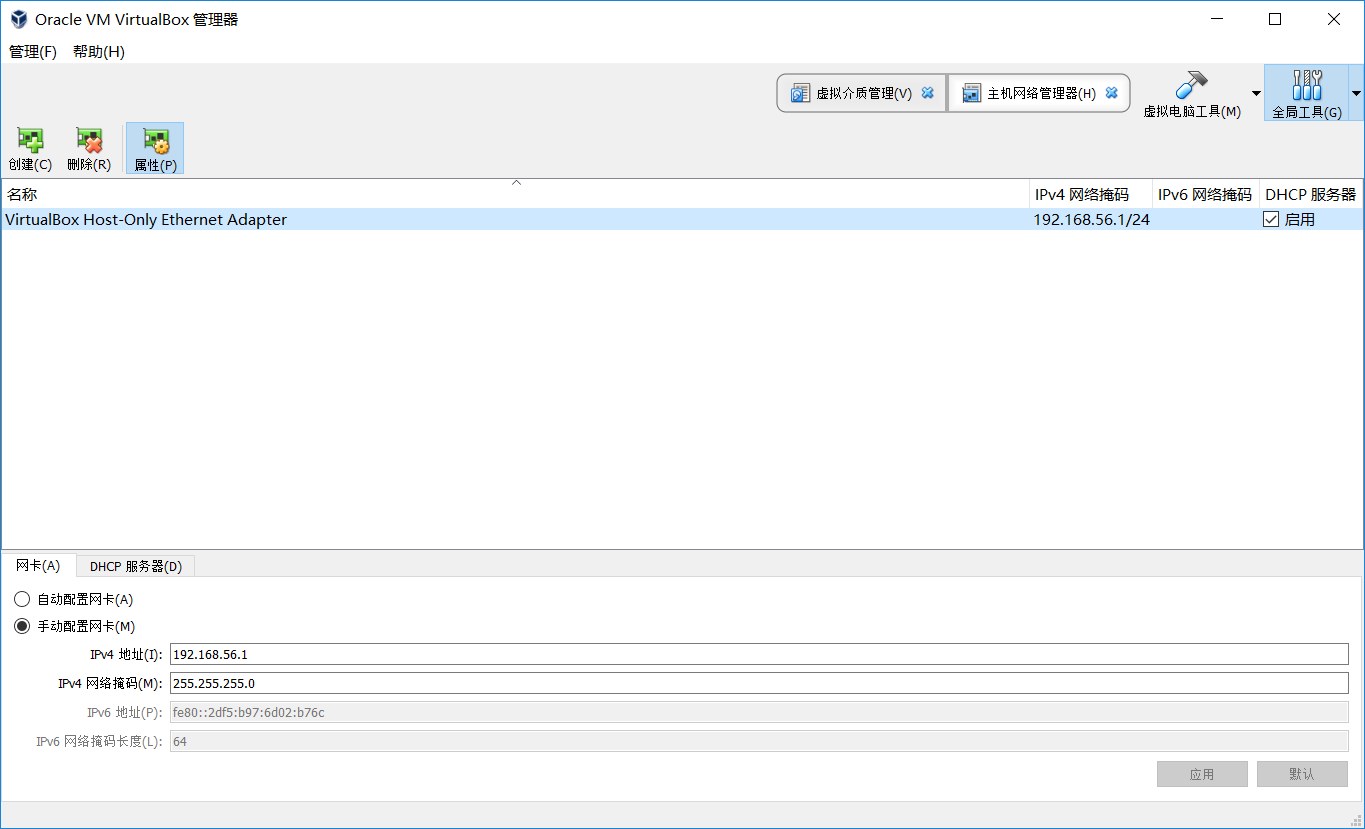Select 自动配置网卡(A) radio button
Viewport: 1365px width, 829px height.
22,599
